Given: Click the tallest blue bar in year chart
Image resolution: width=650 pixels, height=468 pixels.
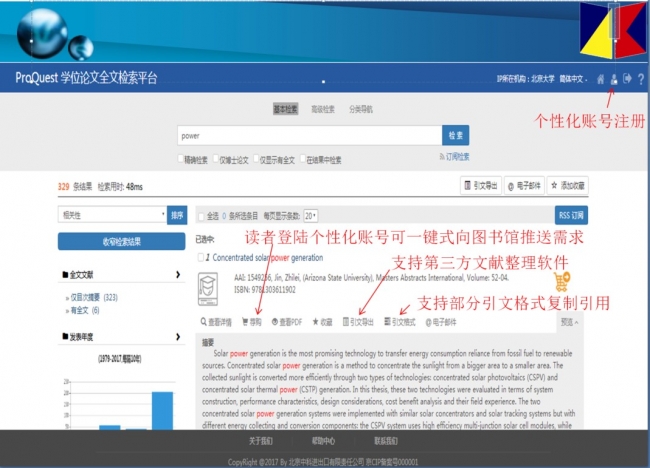Looking at the screenshot, I should pyautogui.click(x=162, y=410).
